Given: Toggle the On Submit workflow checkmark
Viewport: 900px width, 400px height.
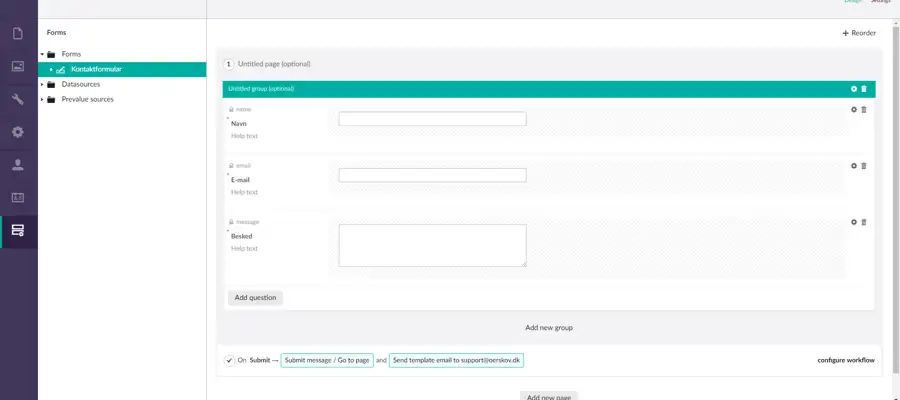Looking at the screenshot, I should (x=229, y=360).
